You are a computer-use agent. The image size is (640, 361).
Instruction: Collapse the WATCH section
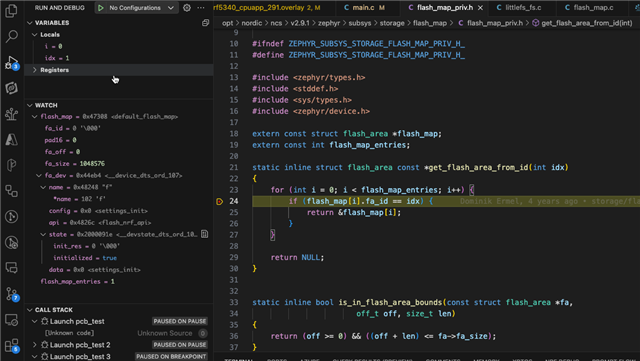pyautogui.click(x=30, y=105)
